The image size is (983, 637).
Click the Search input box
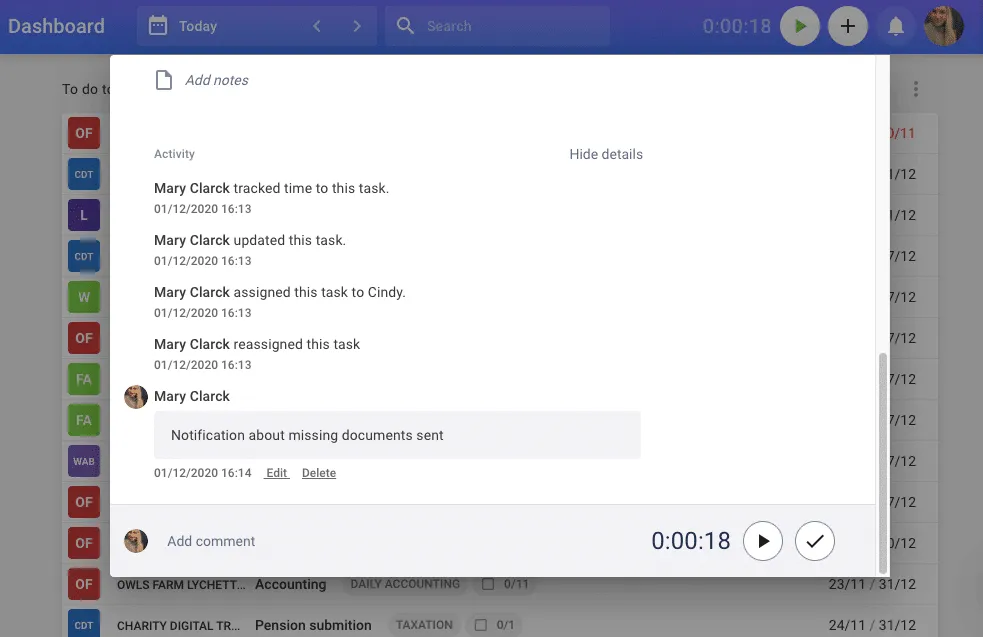(497, 26)
